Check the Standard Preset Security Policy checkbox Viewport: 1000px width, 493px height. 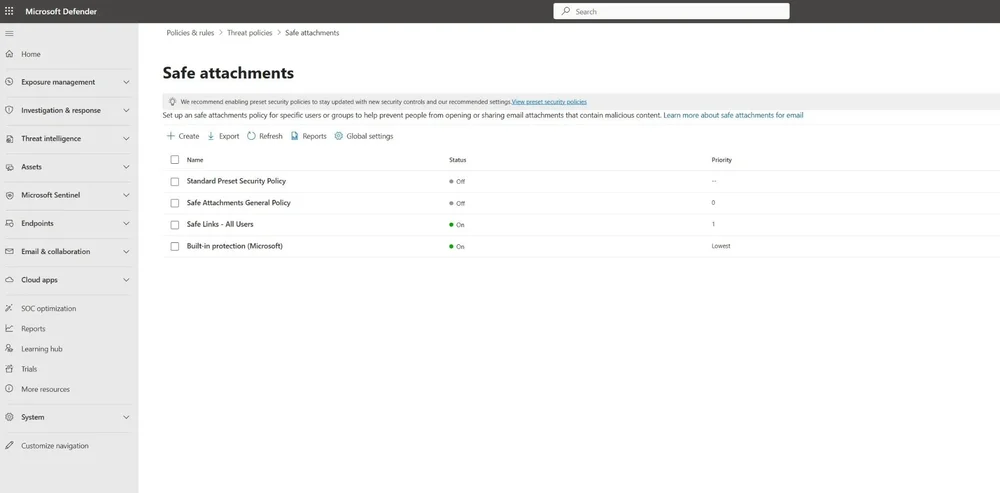[175, 182]
